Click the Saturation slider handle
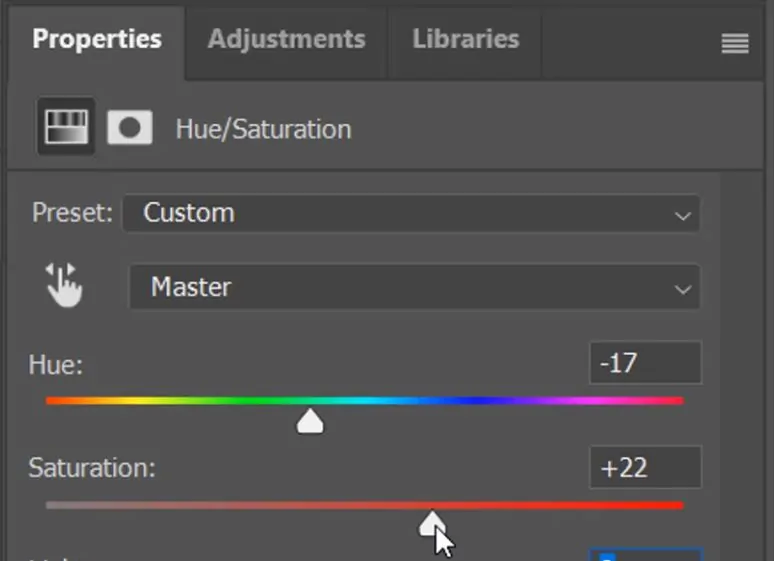Image resolution: width=774 pixels, height=561 pixels. point(432,524)
